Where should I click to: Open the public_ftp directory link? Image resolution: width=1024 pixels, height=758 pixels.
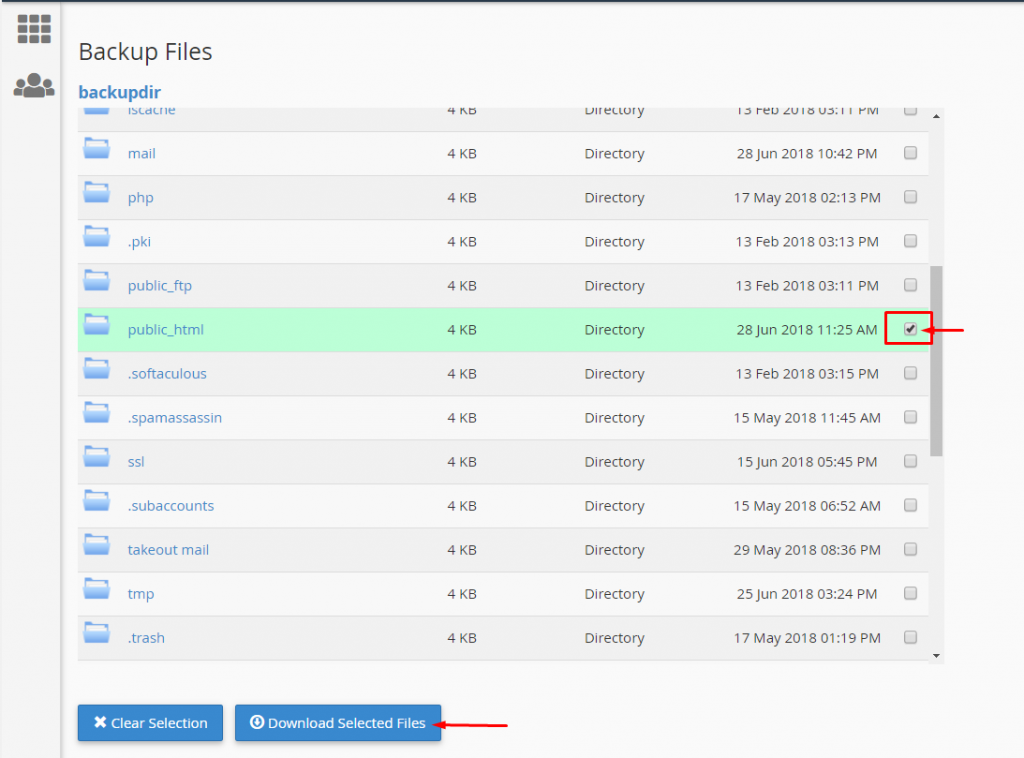160,286
